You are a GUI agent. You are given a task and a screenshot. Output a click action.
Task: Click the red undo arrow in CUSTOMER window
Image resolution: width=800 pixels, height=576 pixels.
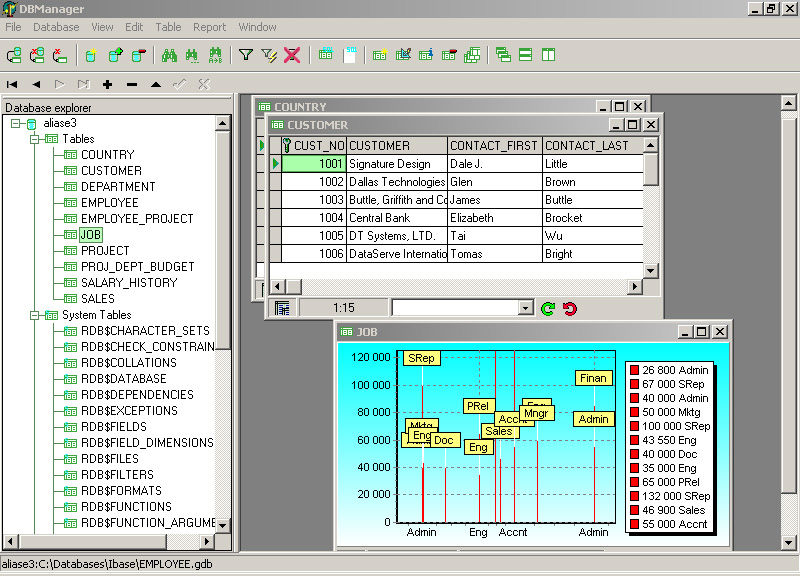click(x=570, y=309)
